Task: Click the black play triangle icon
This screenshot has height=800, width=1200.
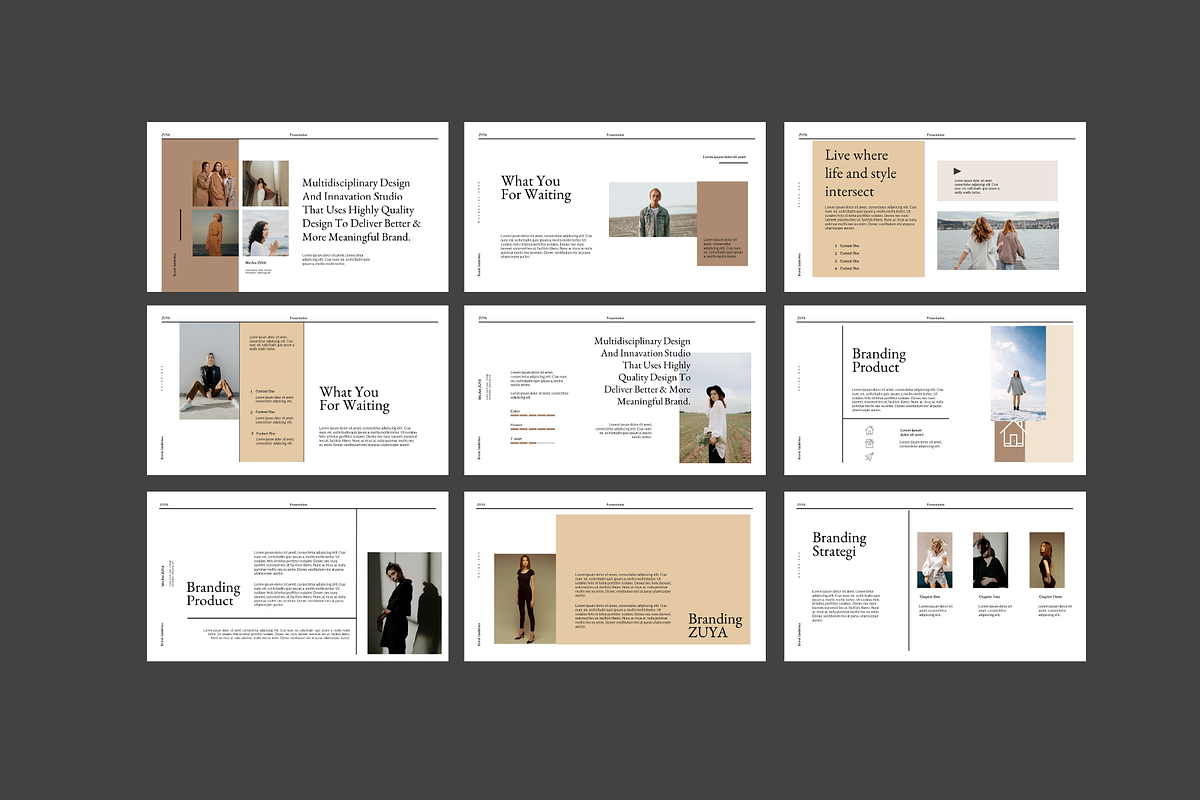Action: (x=958, y=171)
